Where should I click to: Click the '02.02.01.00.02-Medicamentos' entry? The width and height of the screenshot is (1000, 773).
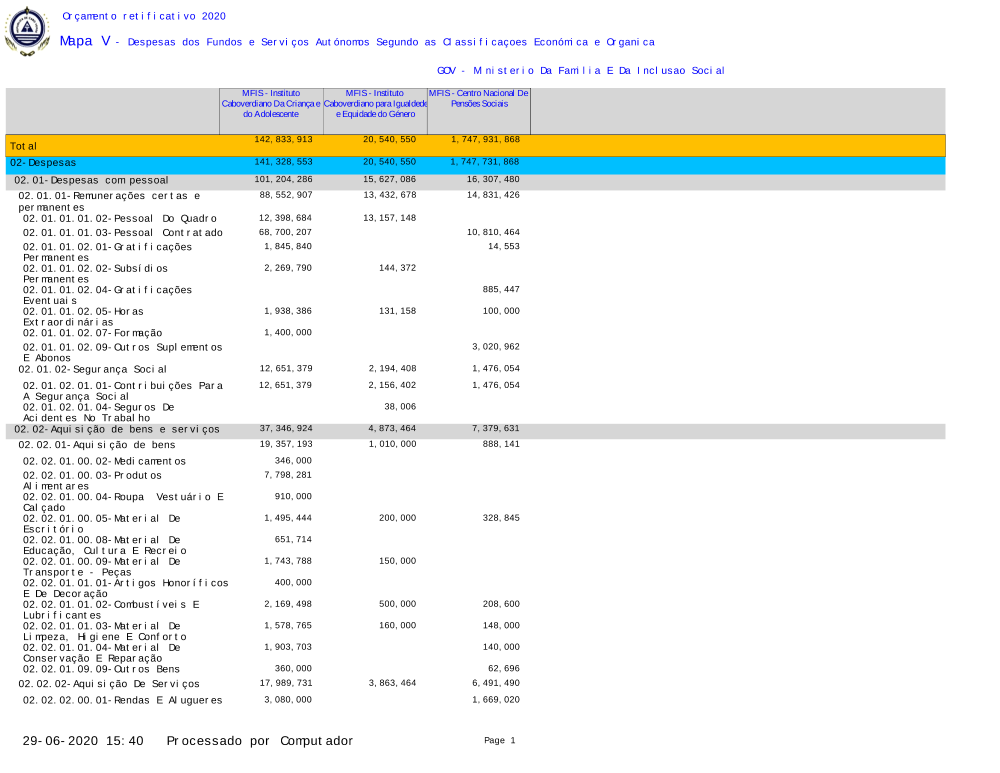tap(104, 461)
